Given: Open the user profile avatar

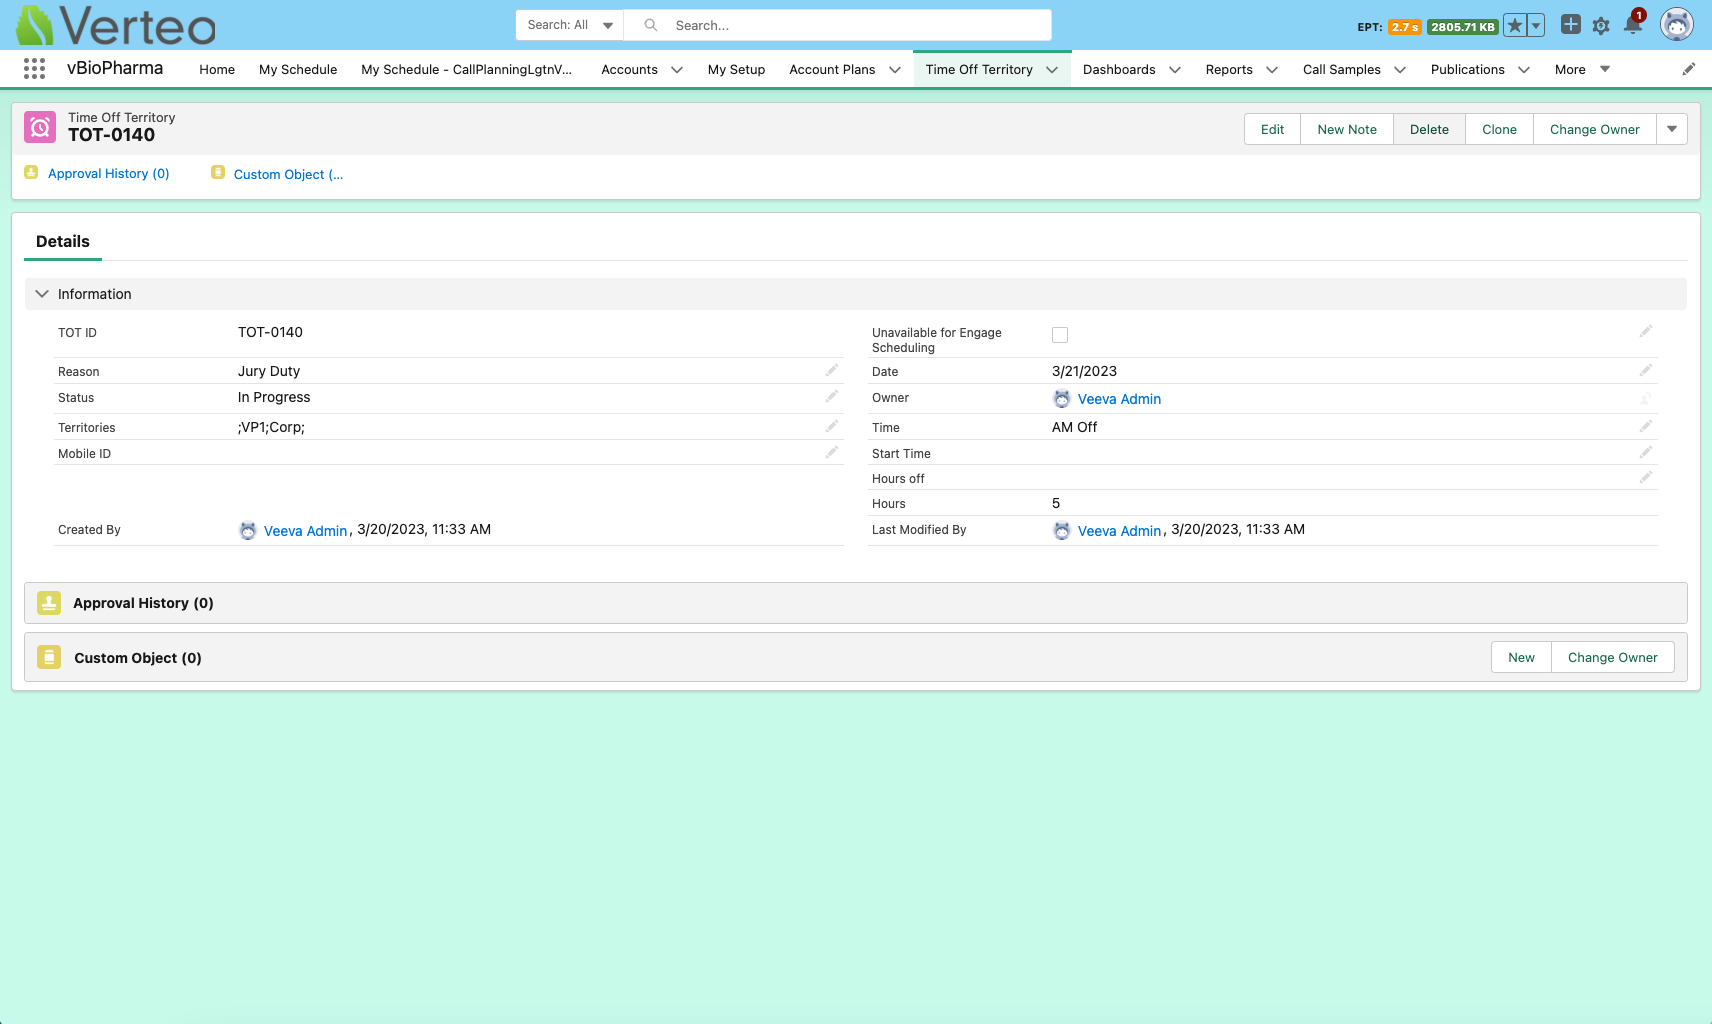Looking at the screenshot, I should (1676, 25).
